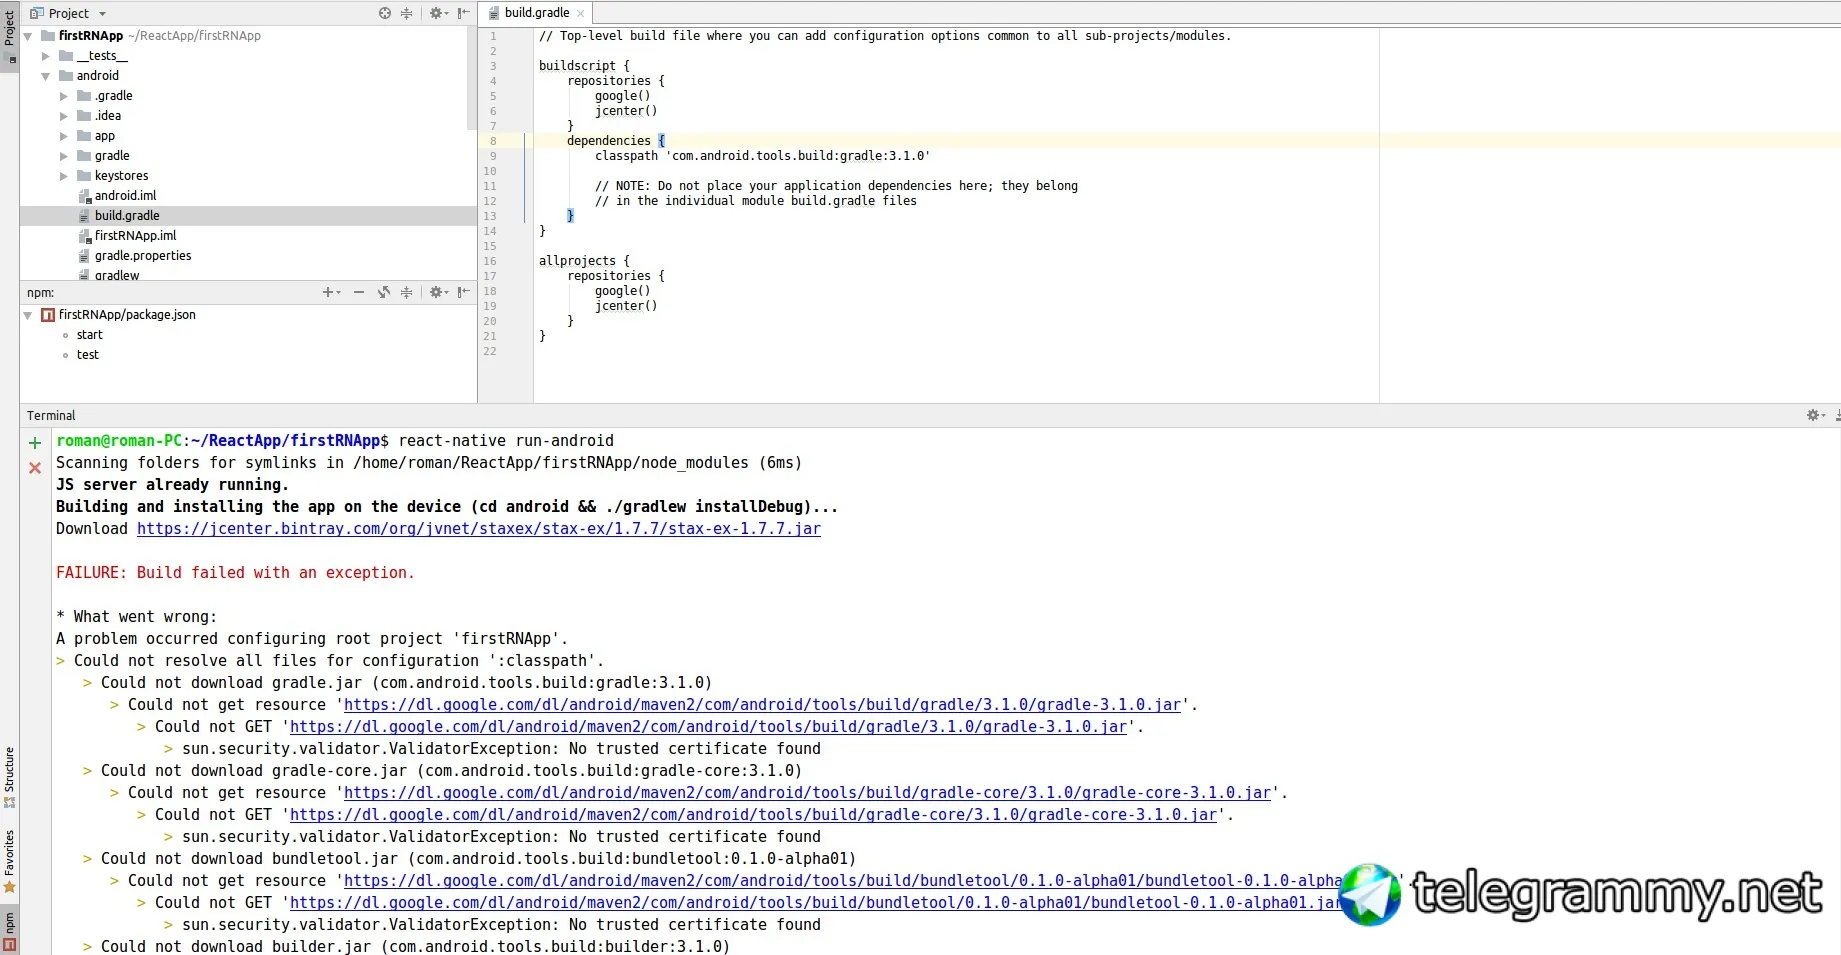Click the Terminal panel title
Viewport: 1841px width, 955px height.
pyautogui.click(x=51, y=415)
